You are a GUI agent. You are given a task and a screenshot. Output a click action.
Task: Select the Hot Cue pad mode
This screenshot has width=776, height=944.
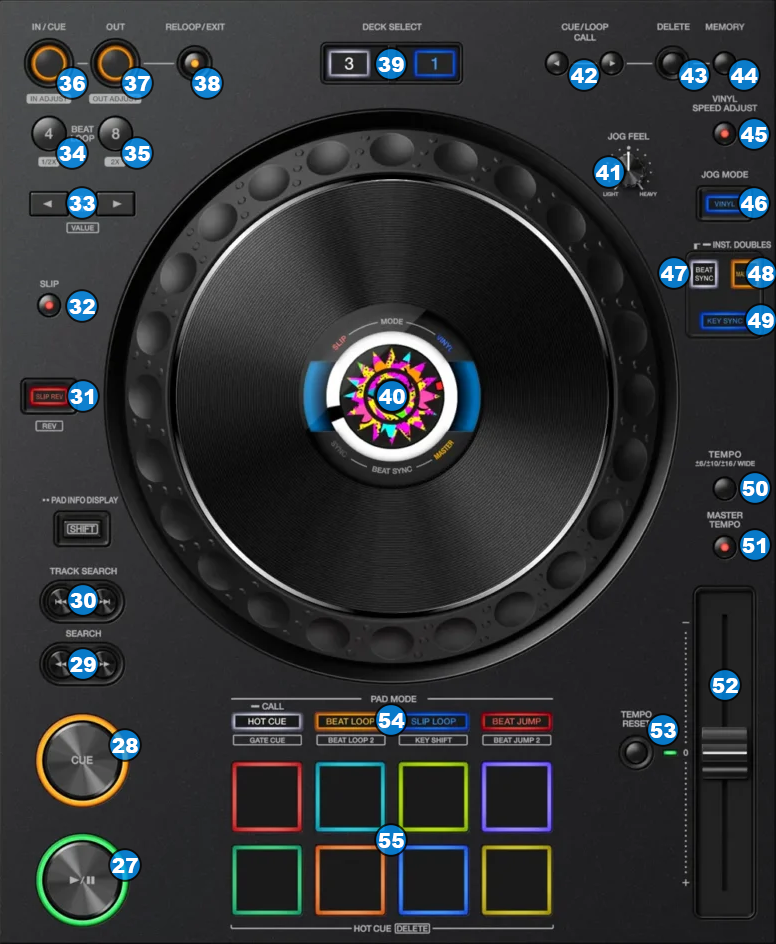pos(268,721)
